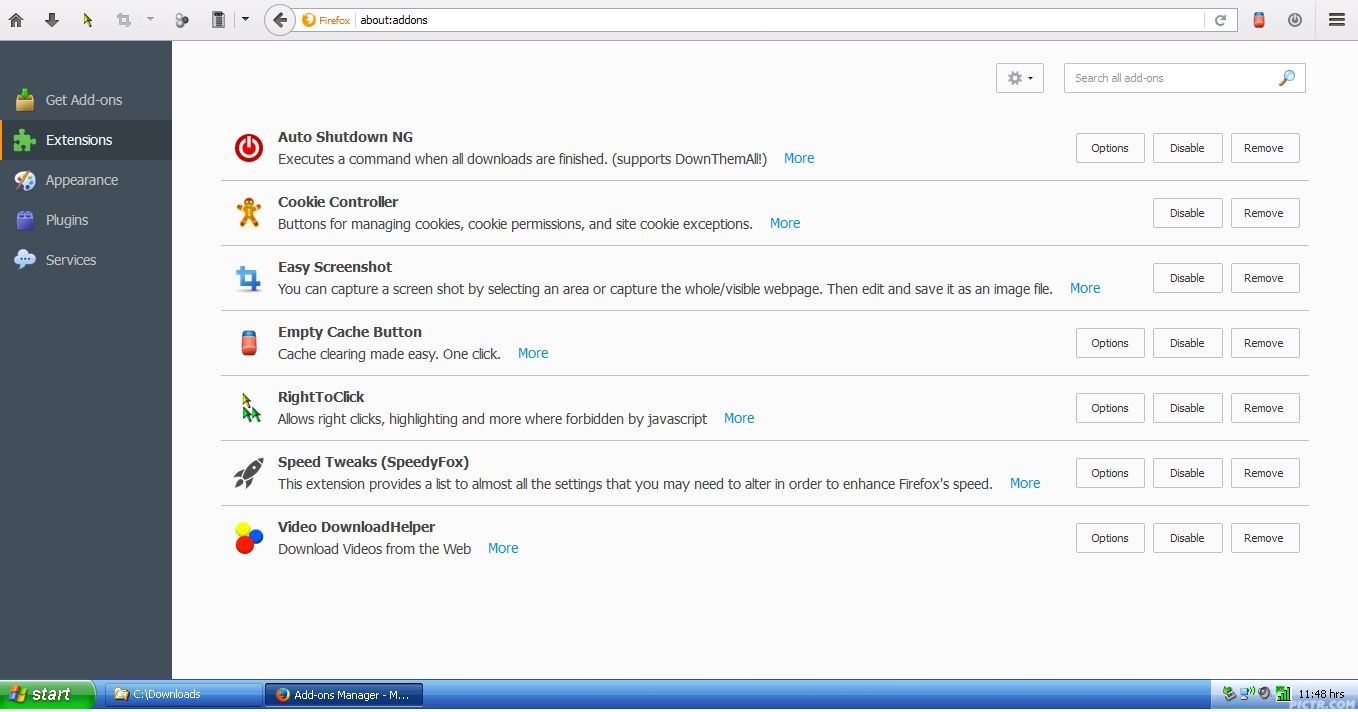Show More about Easy Screenshot

[1085, 288]
